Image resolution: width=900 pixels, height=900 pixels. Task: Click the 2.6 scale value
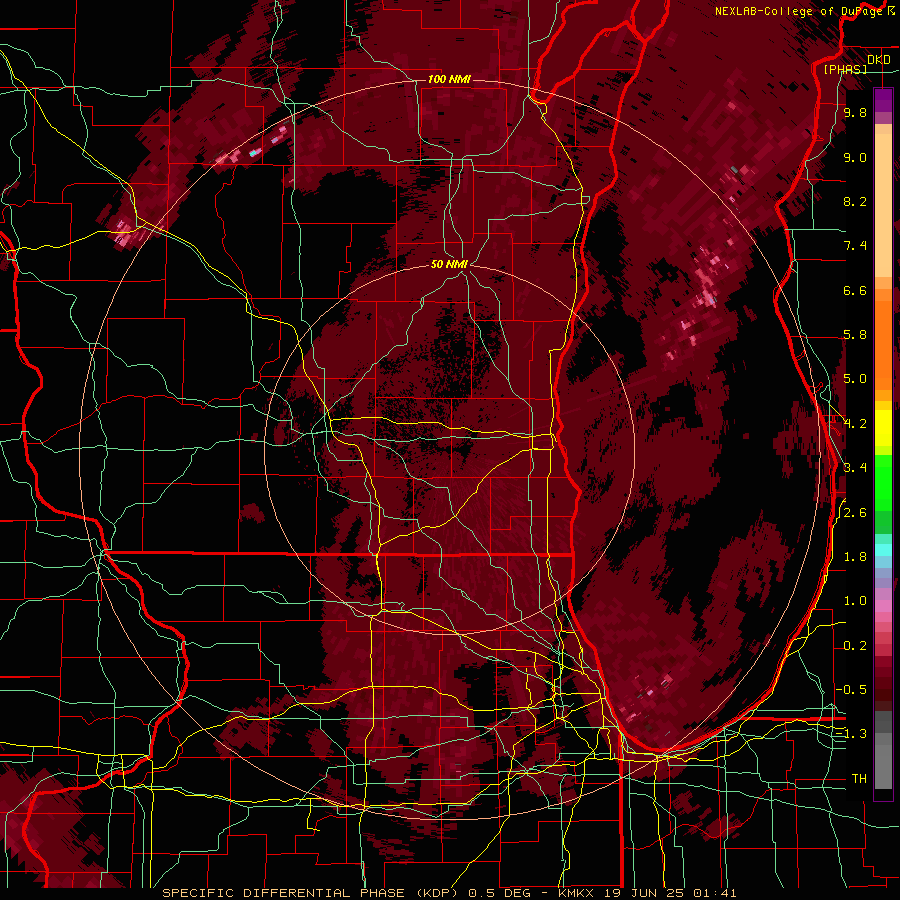click(855, 513)
